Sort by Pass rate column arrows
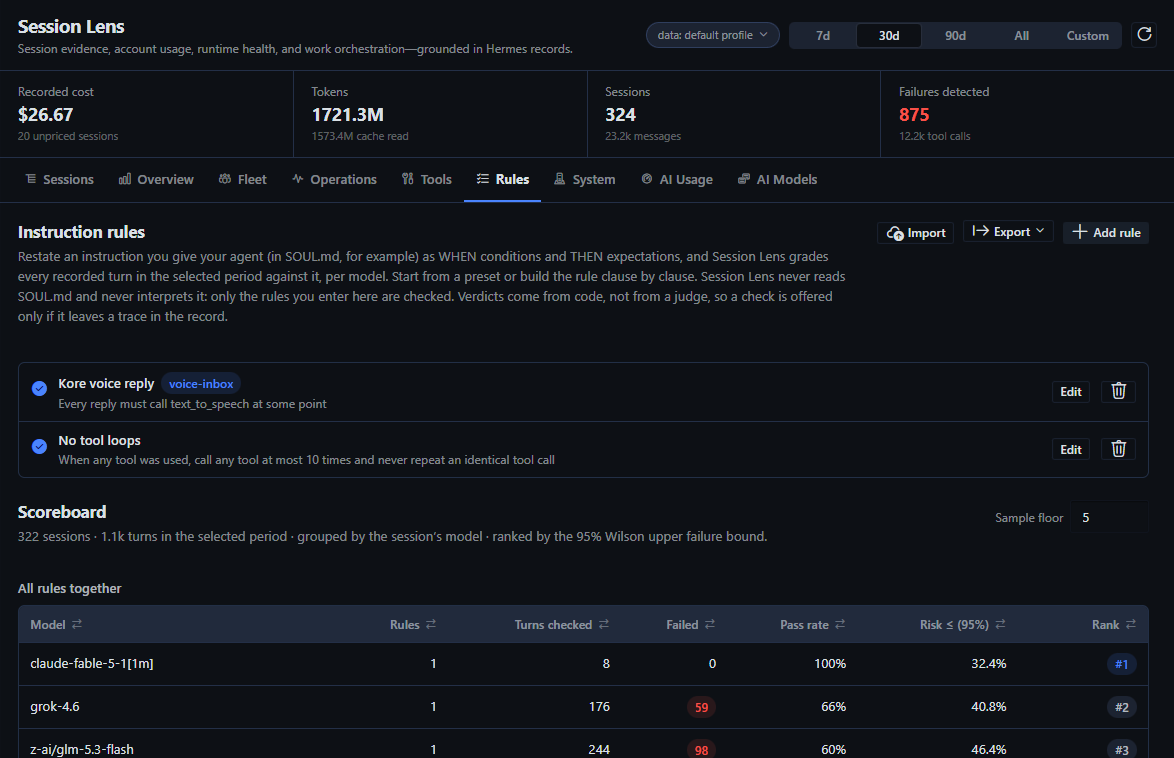Viewport: 1174px width, 758px height. click(840, 624)
